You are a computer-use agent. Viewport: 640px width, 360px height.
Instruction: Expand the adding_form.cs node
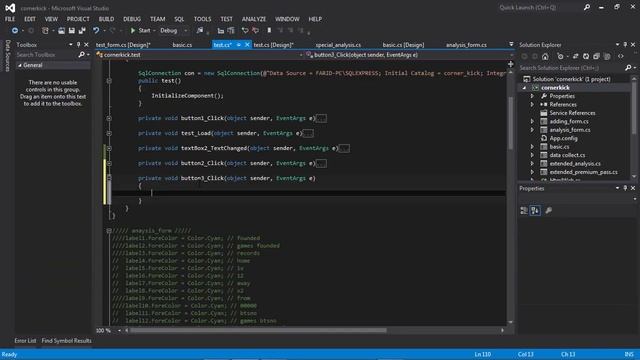pos(532,121)
